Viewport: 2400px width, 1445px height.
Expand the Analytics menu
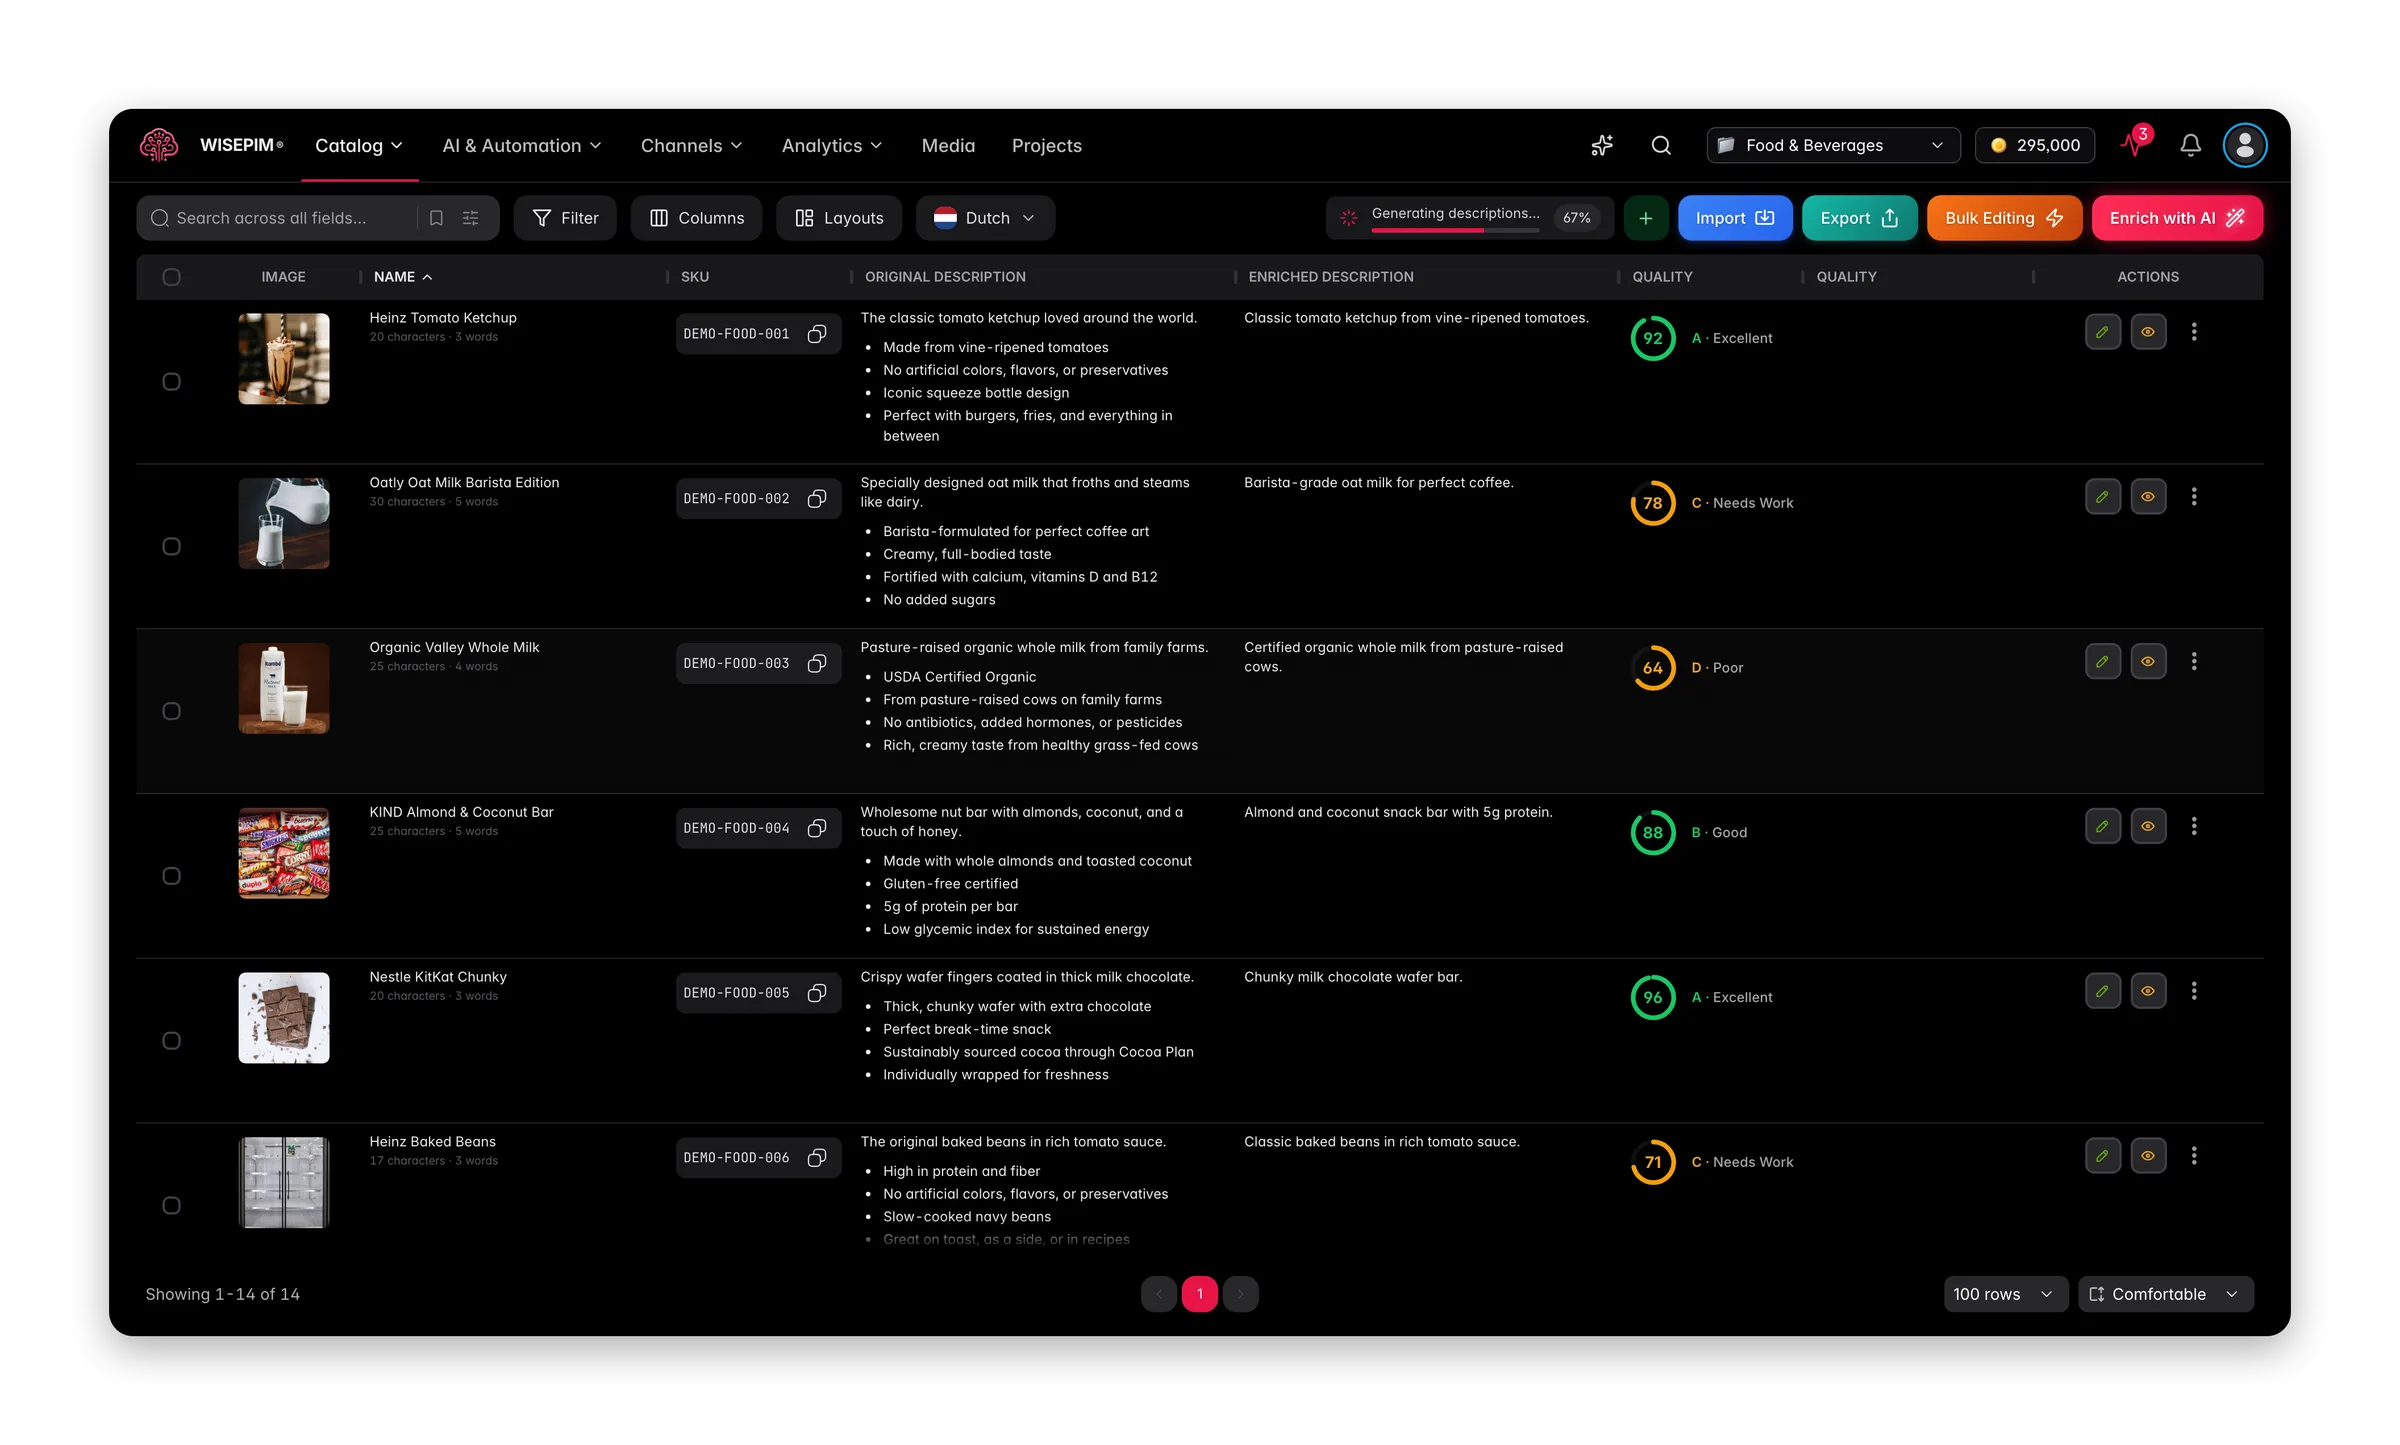(832, 146)
